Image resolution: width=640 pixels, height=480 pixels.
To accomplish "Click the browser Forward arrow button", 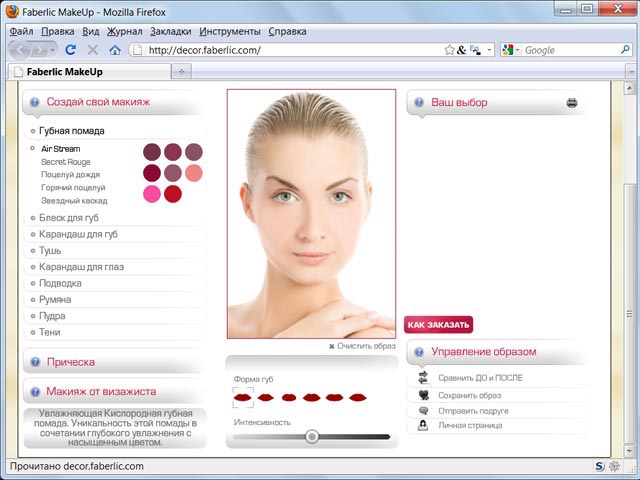I will [x=40, y=50].
